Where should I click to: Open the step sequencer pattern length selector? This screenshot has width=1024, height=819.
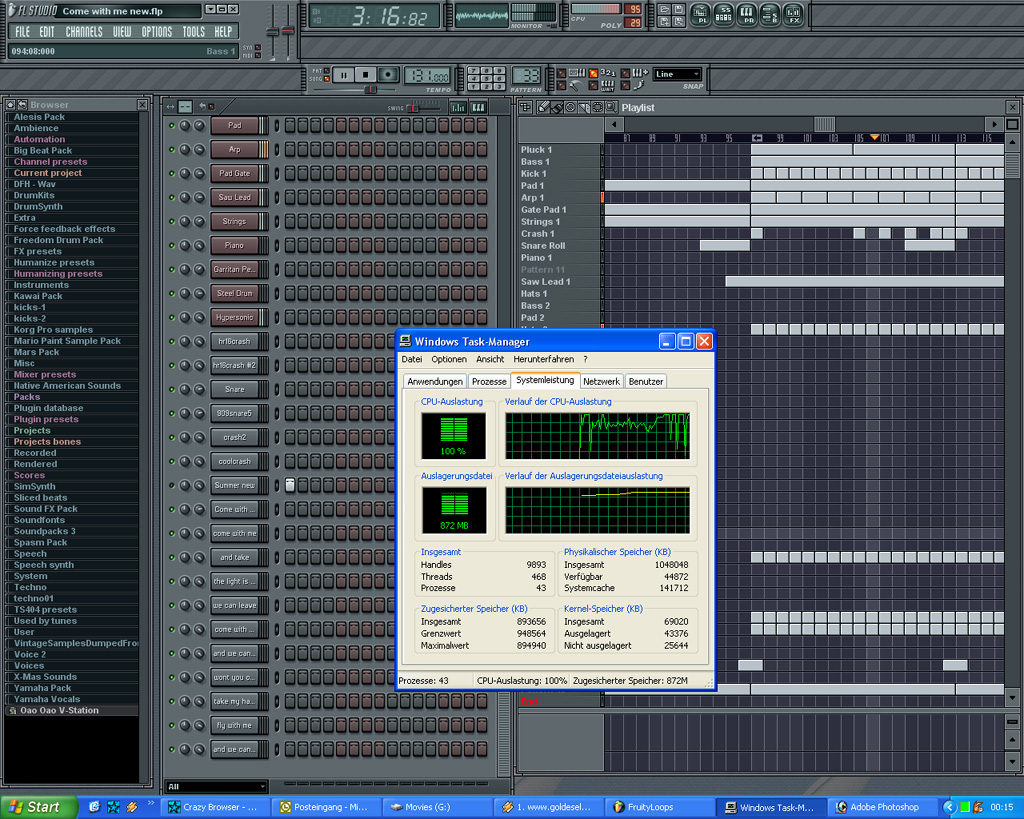coord(185,106)
